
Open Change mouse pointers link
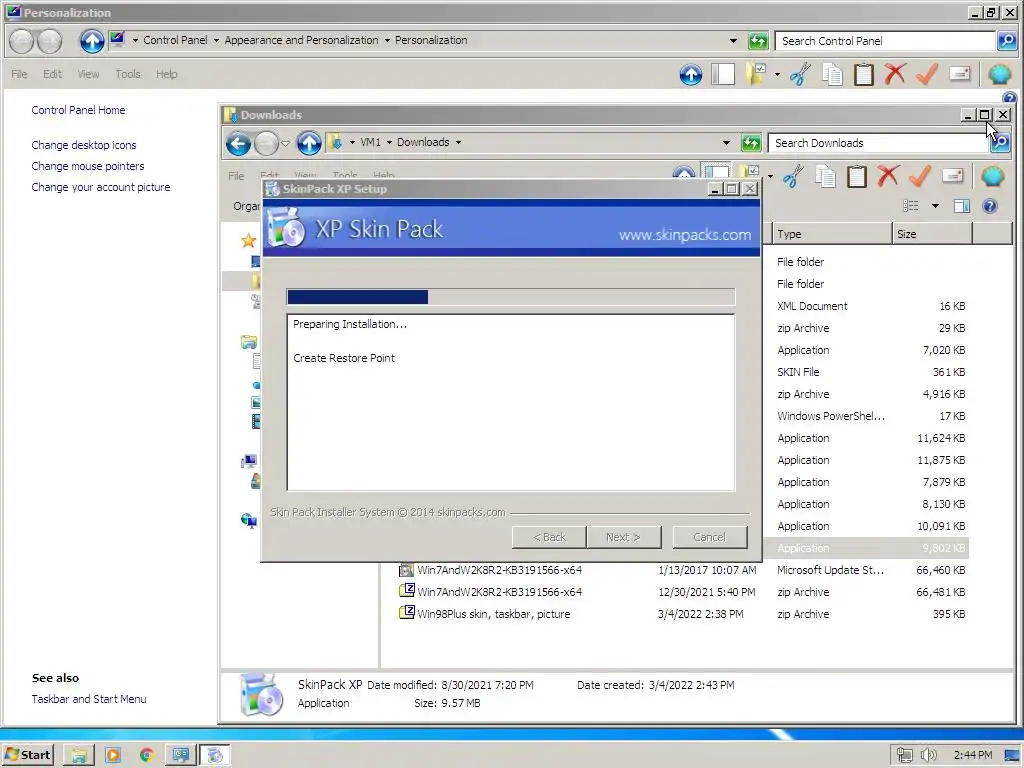click(88, 166)
